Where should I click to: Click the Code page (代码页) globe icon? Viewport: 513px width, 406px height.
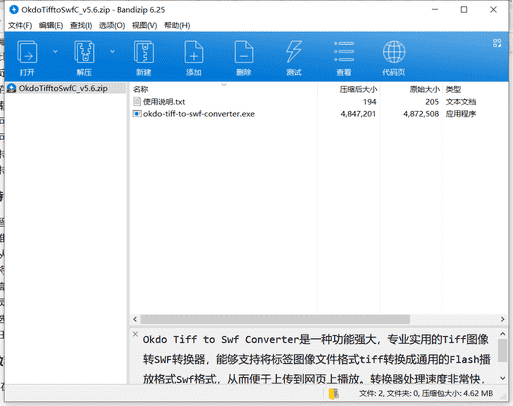(x=394, y=52)
